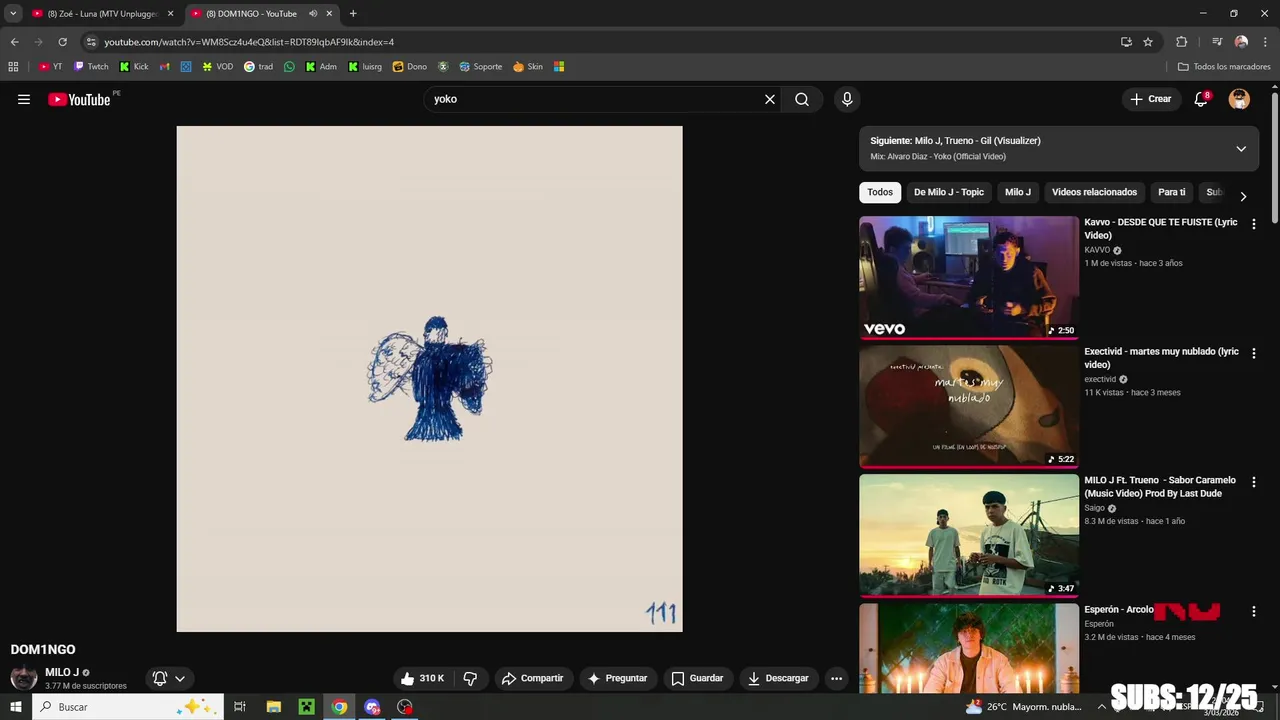1280x720 pixels.
Task: Open more actions ellipsis under video
Action: (x=836, y=678)
